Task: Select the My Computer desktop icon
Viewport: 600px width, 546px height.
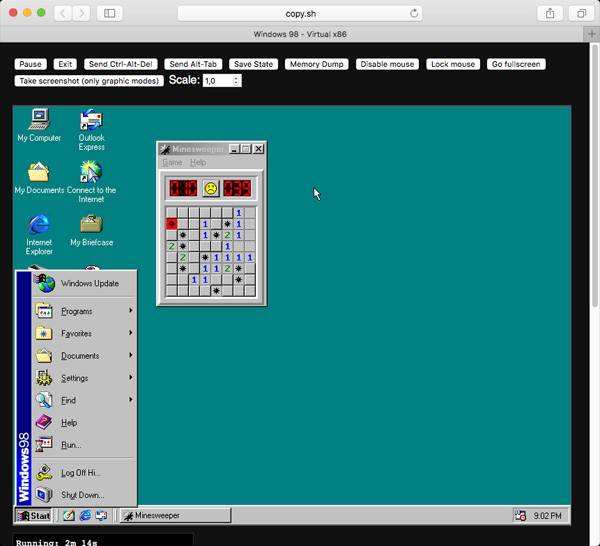Action: 39,125
